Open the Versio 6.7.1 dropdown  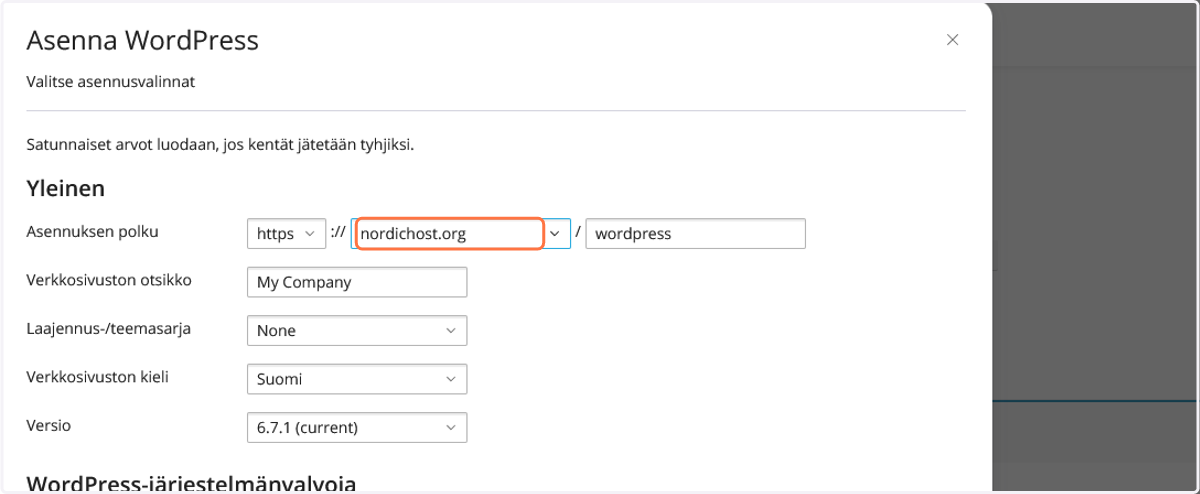click(x=357, y=428)
